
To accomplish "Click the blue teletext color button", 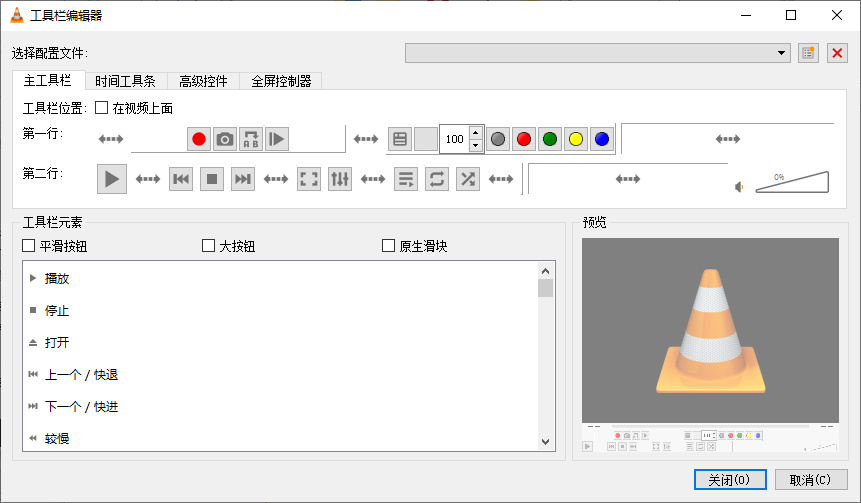I will (x=602, y=139).
